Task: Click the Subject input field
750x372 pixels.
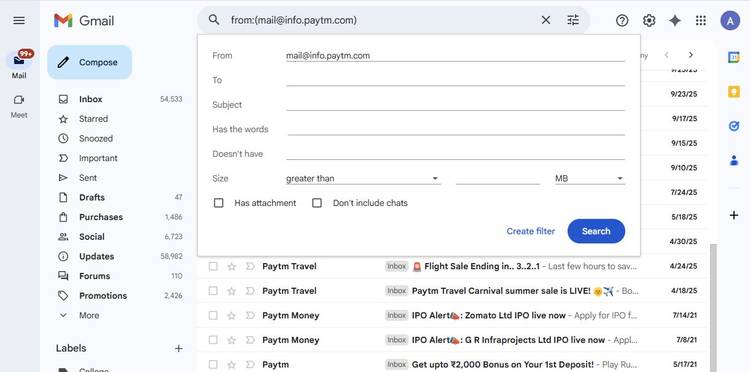Action: (455, 105)
